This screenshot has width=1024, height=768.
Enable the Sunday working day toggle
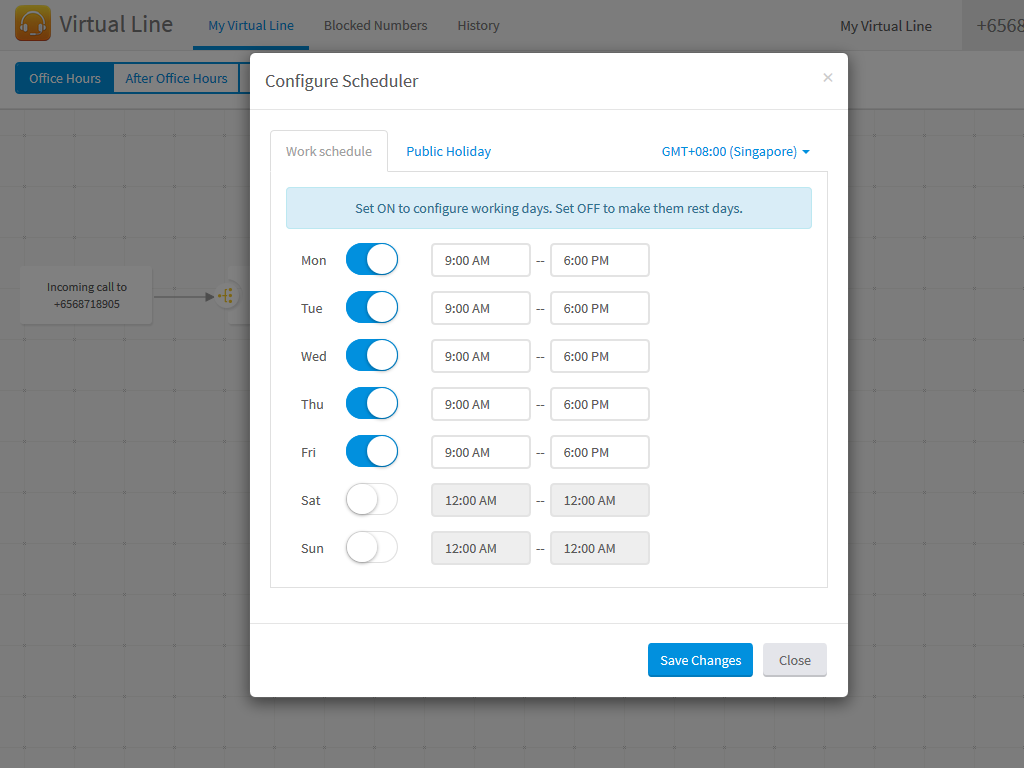pyautogui.click(x=371, y=547)
